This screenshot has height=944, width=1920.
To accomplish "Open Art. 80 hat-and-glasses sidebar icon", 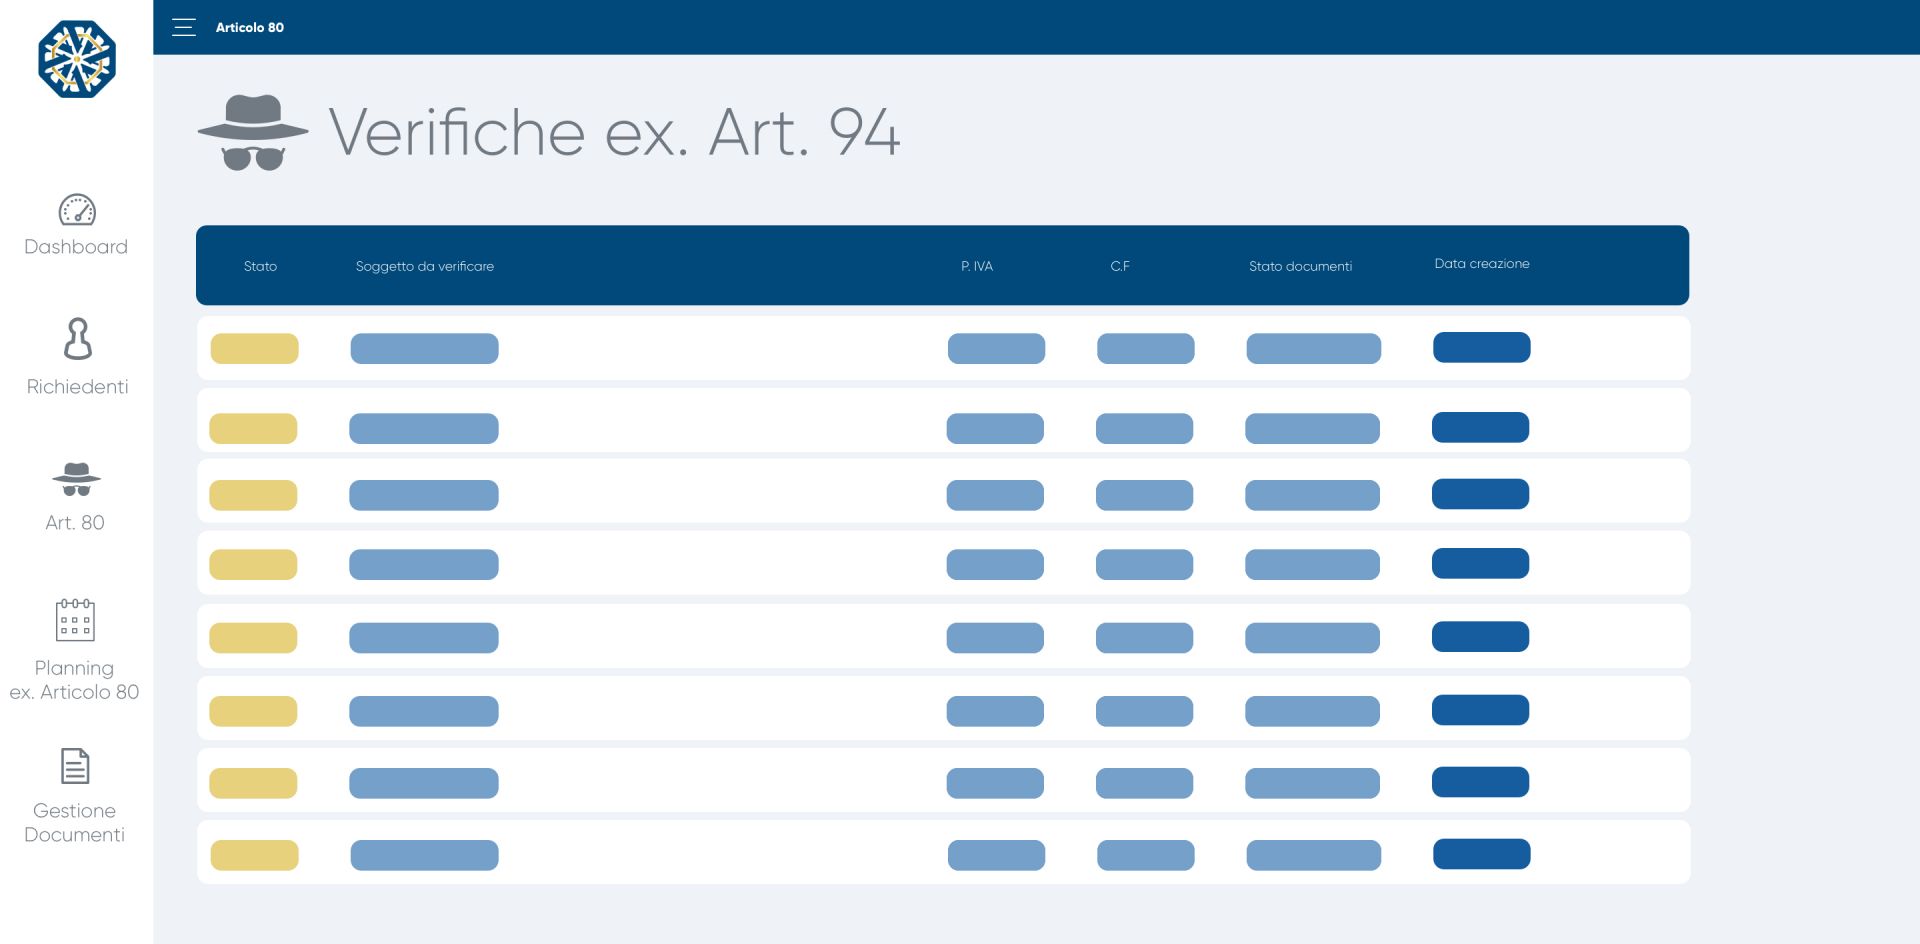I will click(x=76, y=479).
